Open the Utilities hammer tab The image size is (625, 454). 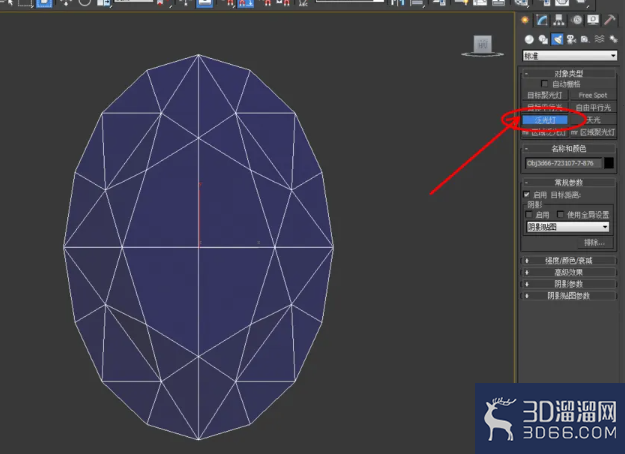610,20
